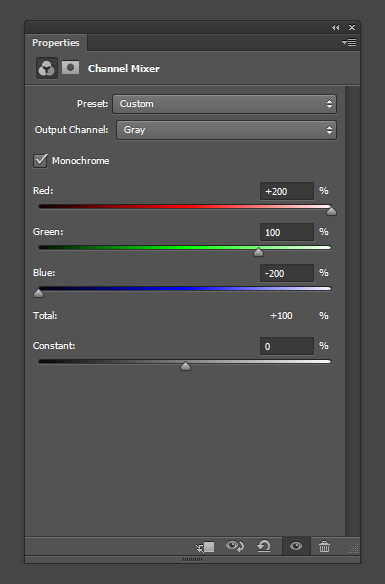The width and height of the screenshot is (385, 584).
Task: Toggle adjustment layer visibility eye
Action: pos(296,546)
